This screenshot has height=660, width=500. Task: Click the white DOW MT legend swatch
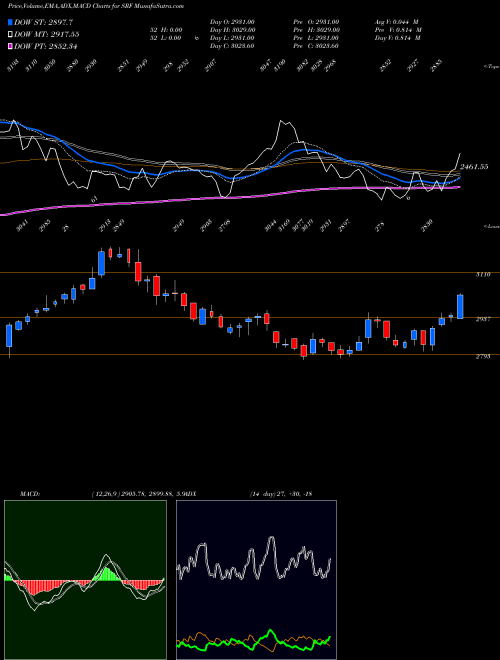[x=11, y=34]
